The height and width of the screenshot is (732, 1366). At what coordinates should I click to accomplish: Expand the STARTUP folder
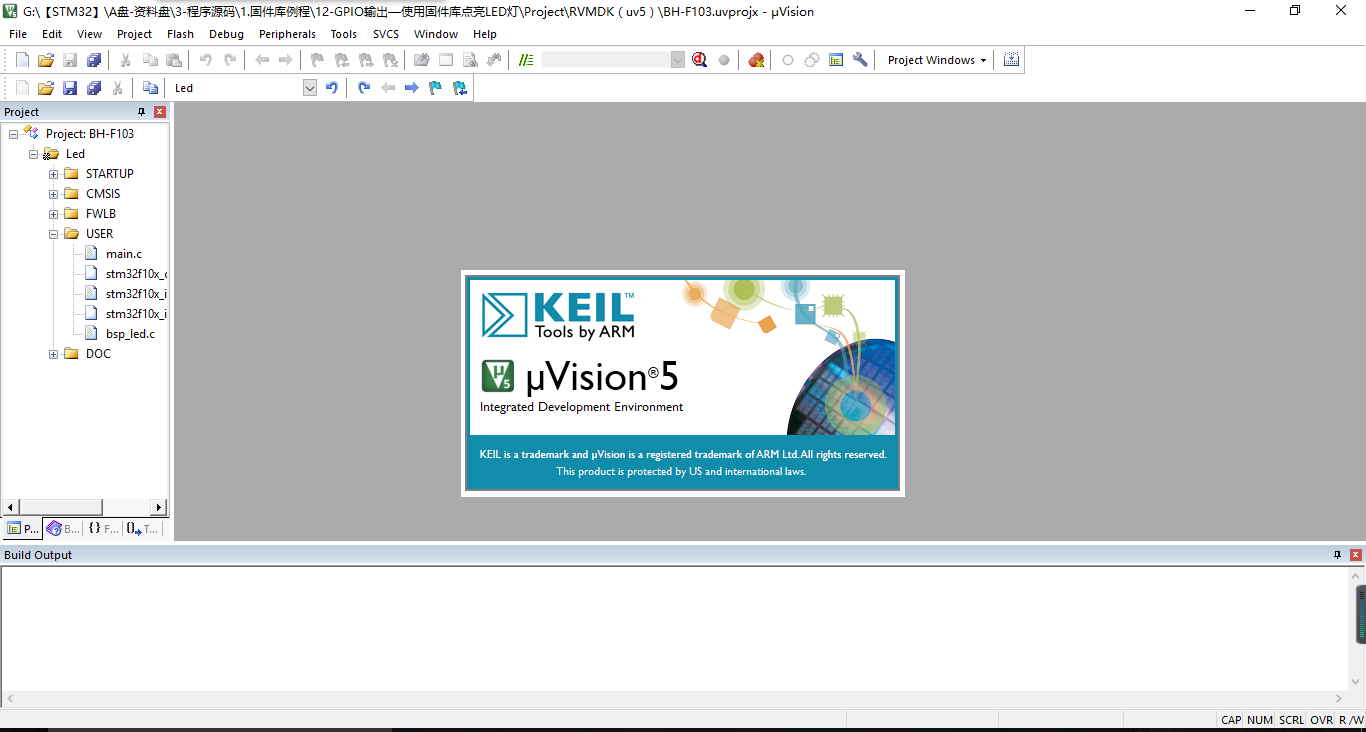coord(54,174)
